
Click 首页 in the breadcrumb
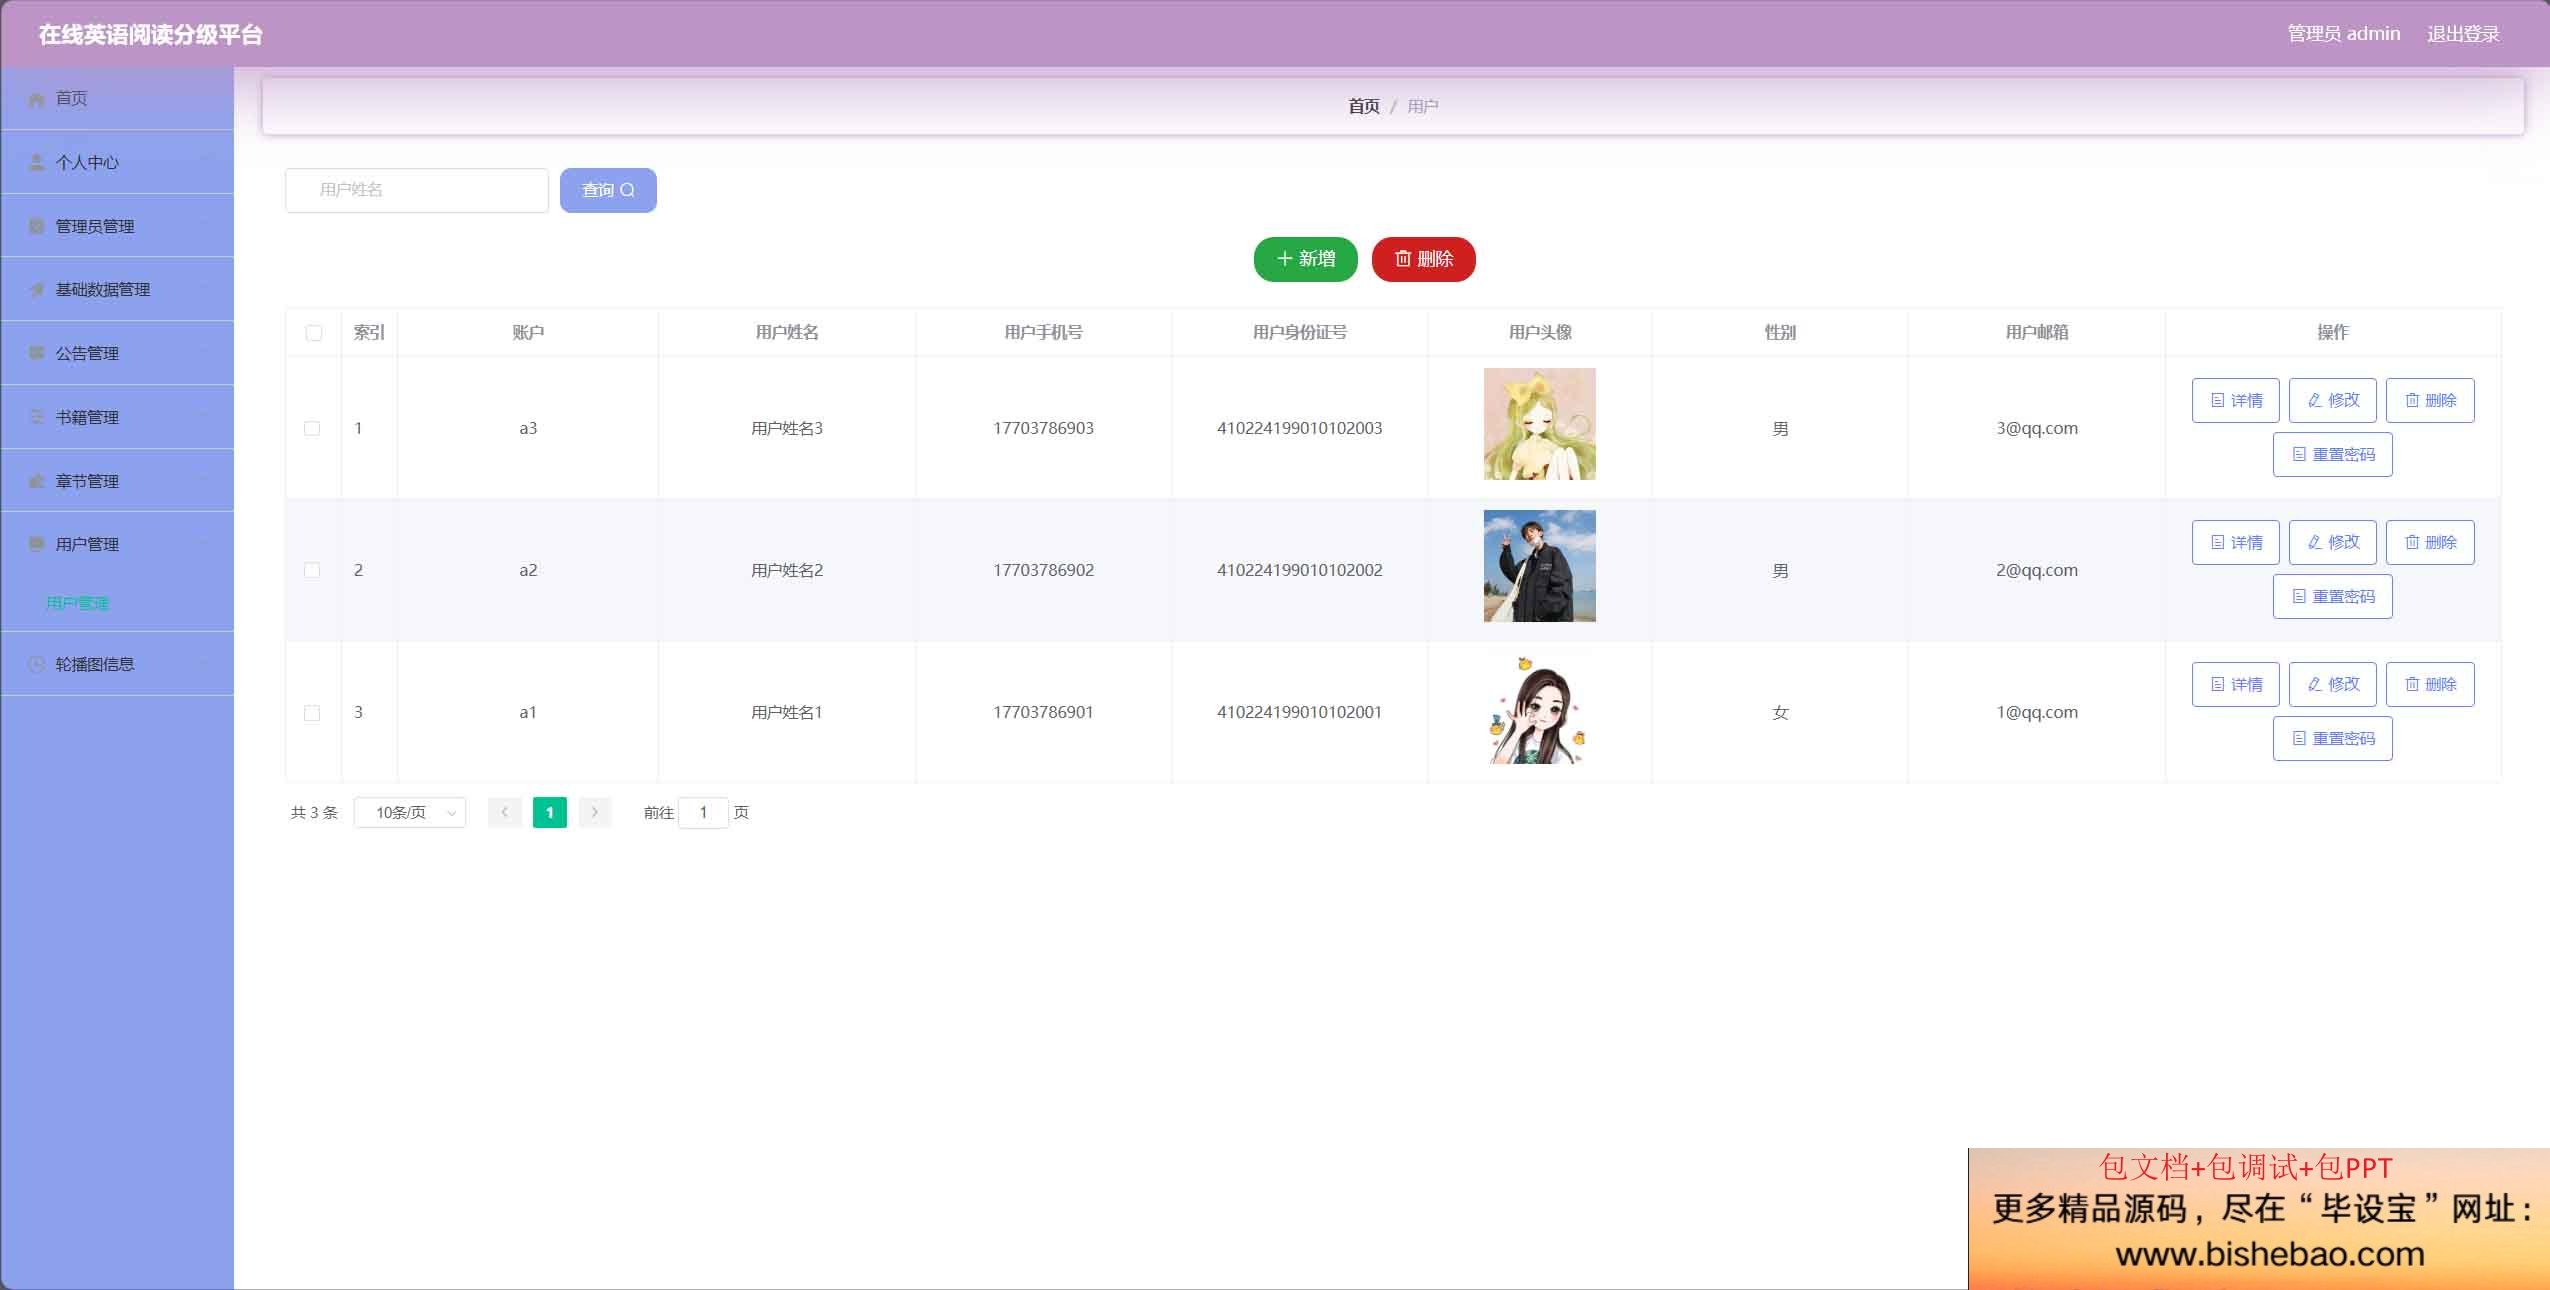tap(1363, 106)
